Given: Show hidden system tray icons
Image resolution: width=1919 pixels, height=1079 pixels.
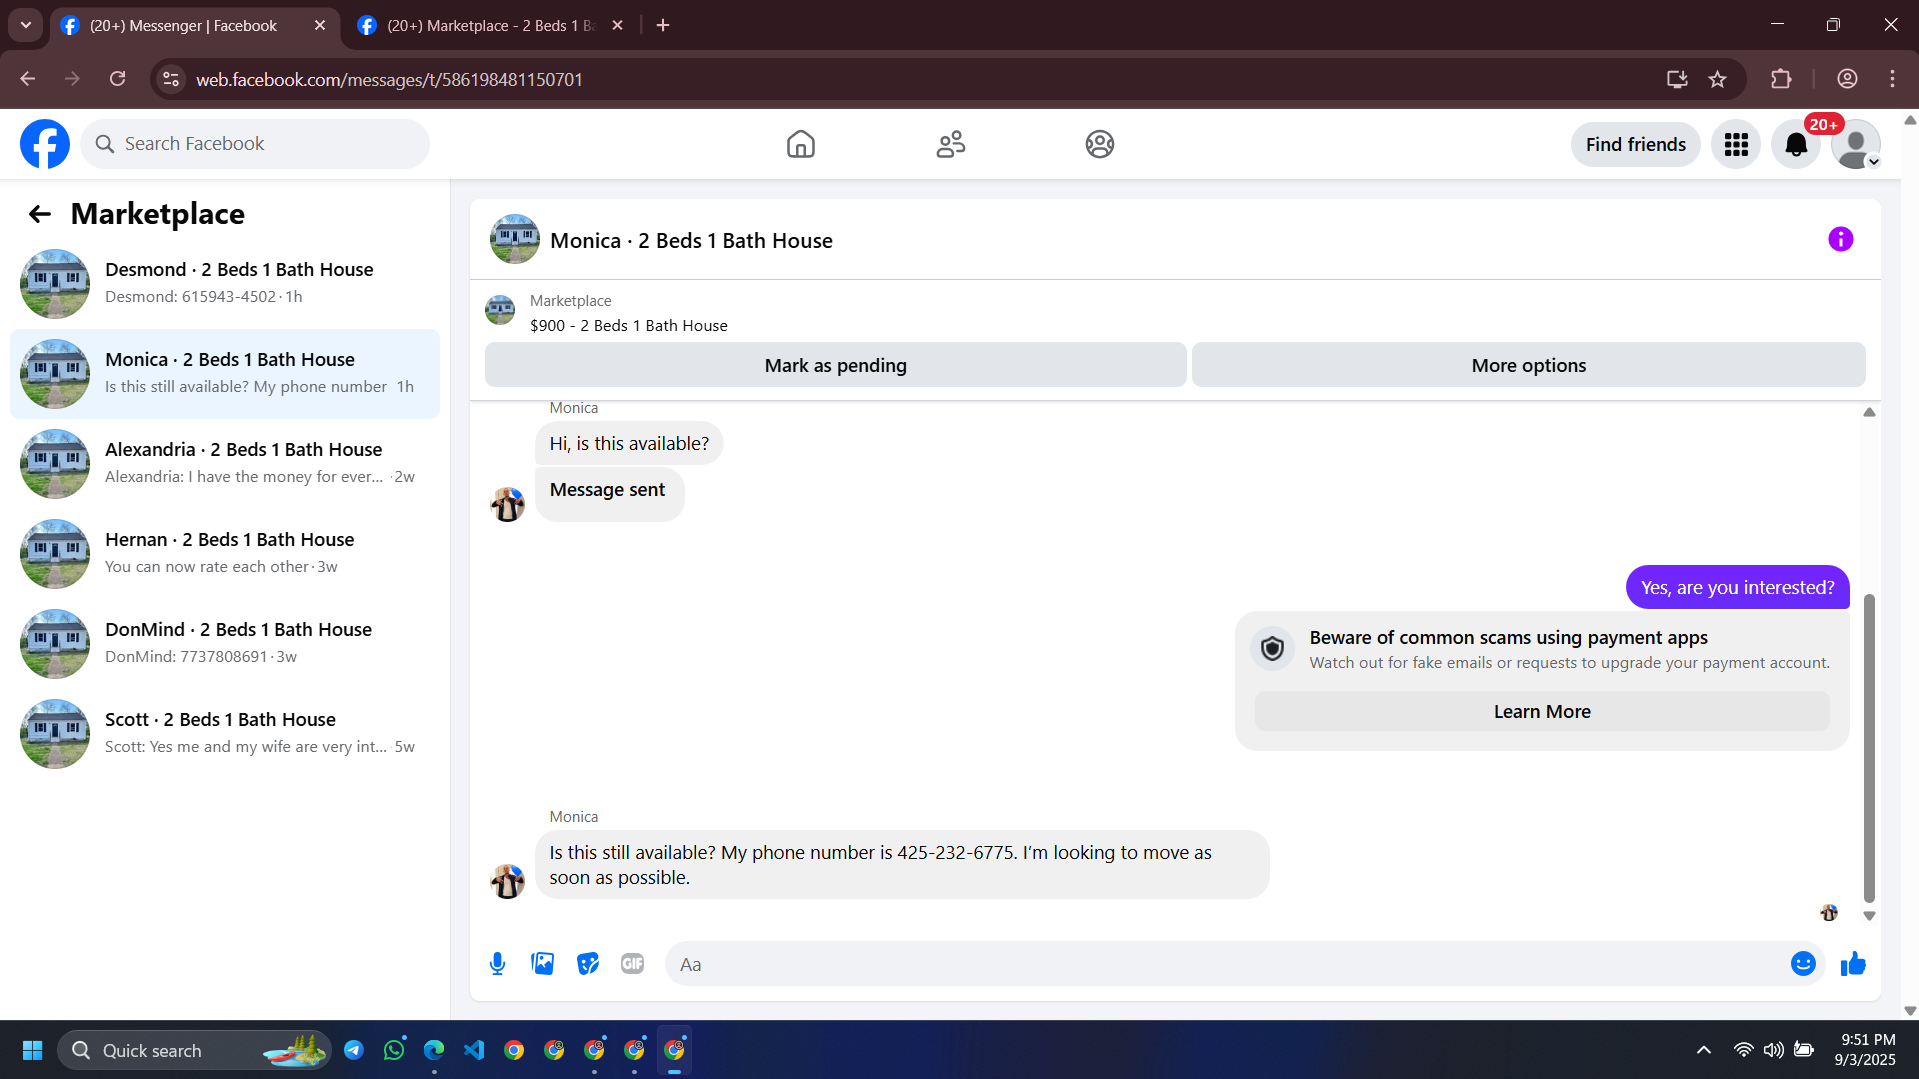Looking at the screenshot, I should (x=1704, y=1050).
